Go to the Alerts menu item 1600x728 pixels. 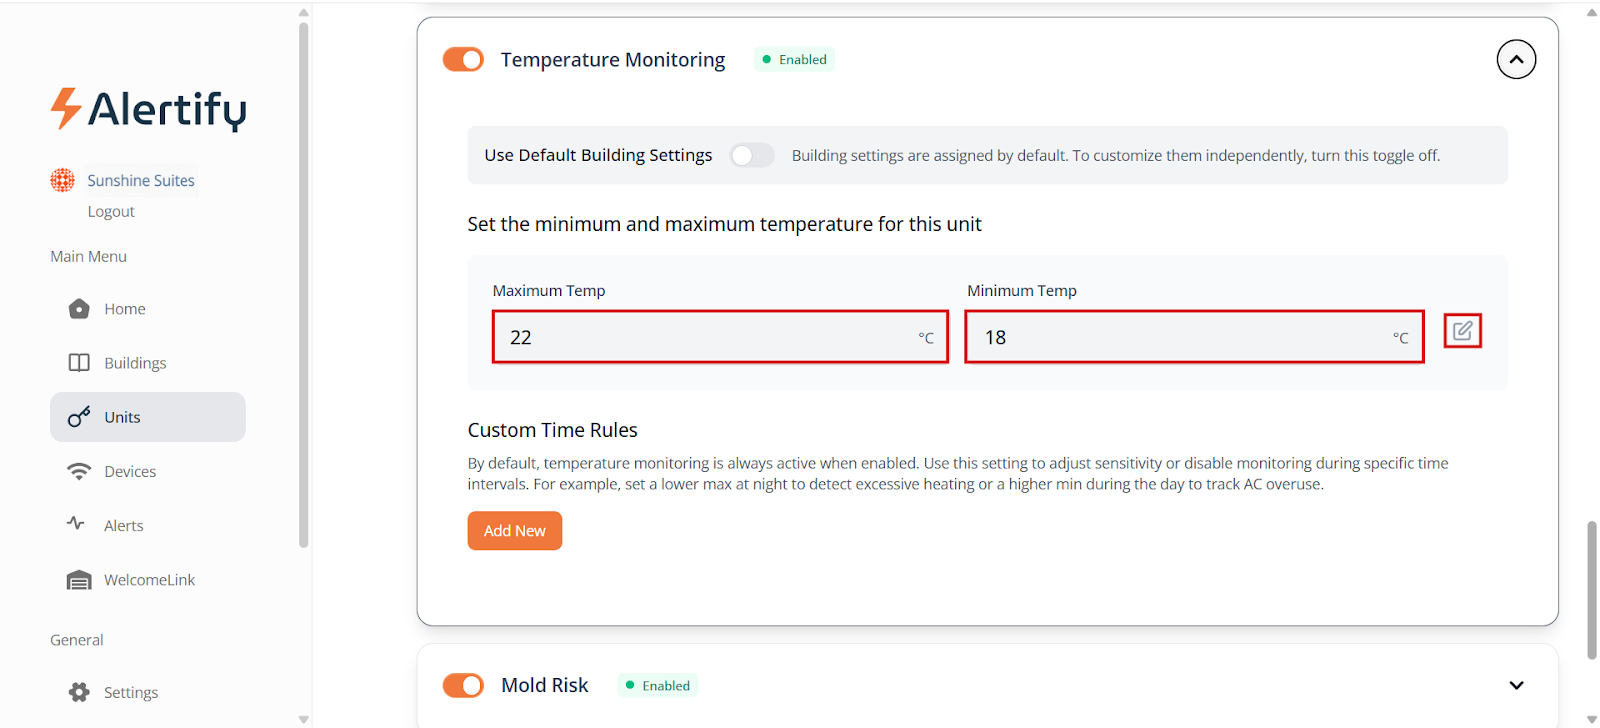pos(124,525)
